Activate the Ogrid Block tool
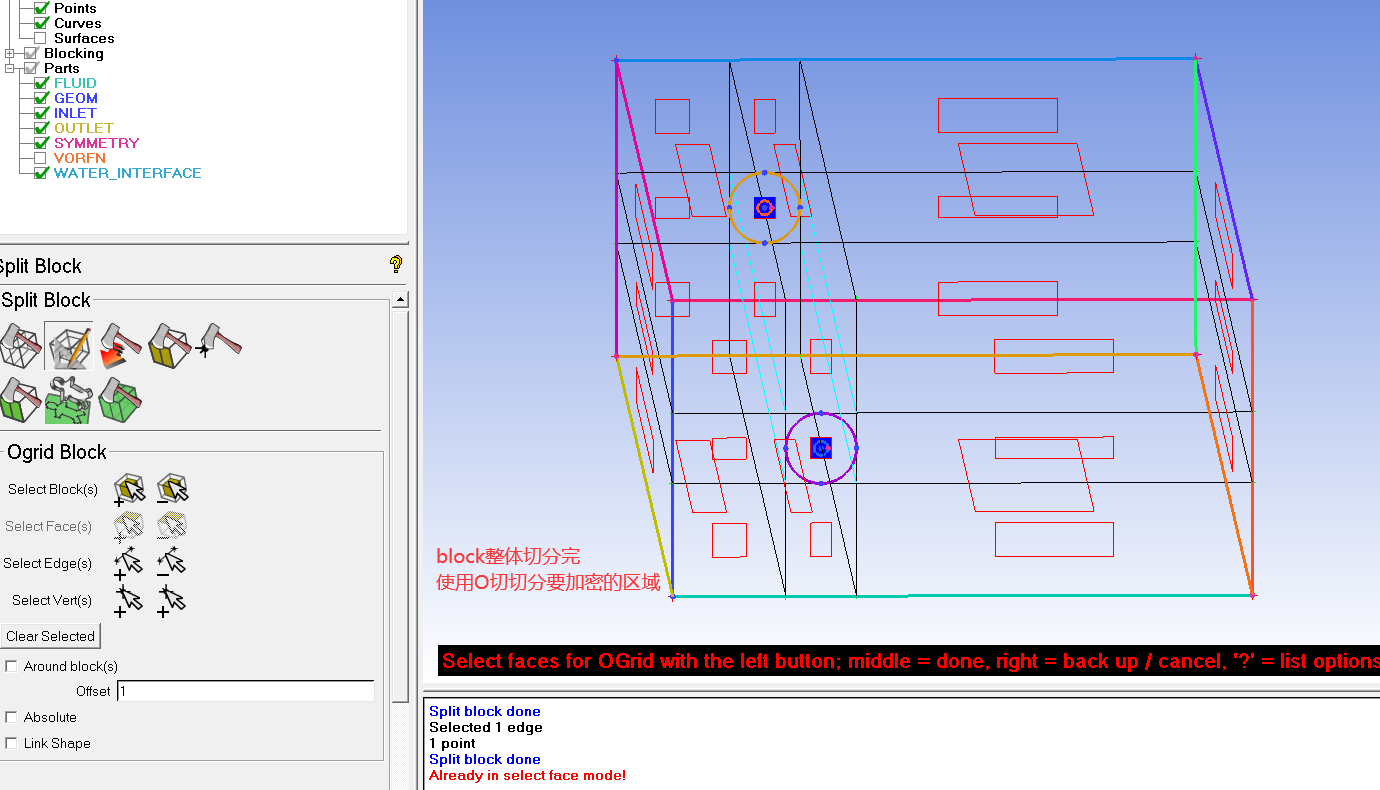Image resolution: width=1380 pixels, height=790 pixels. tap(69, 345)
